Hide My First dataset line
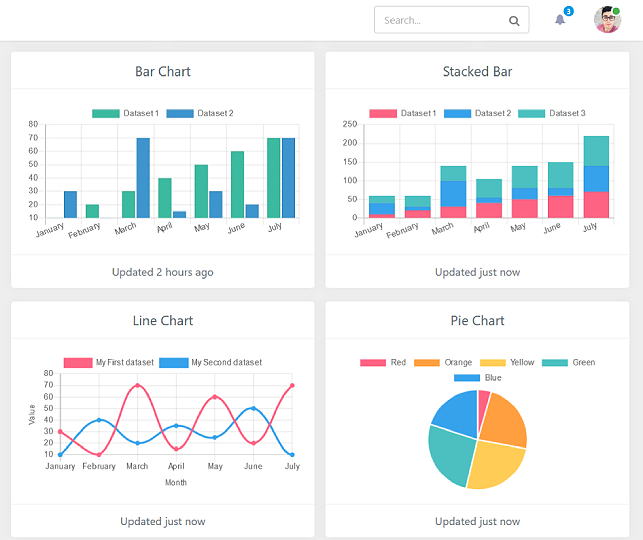Screen dimensions: 643x540 [x=108, y=362]
